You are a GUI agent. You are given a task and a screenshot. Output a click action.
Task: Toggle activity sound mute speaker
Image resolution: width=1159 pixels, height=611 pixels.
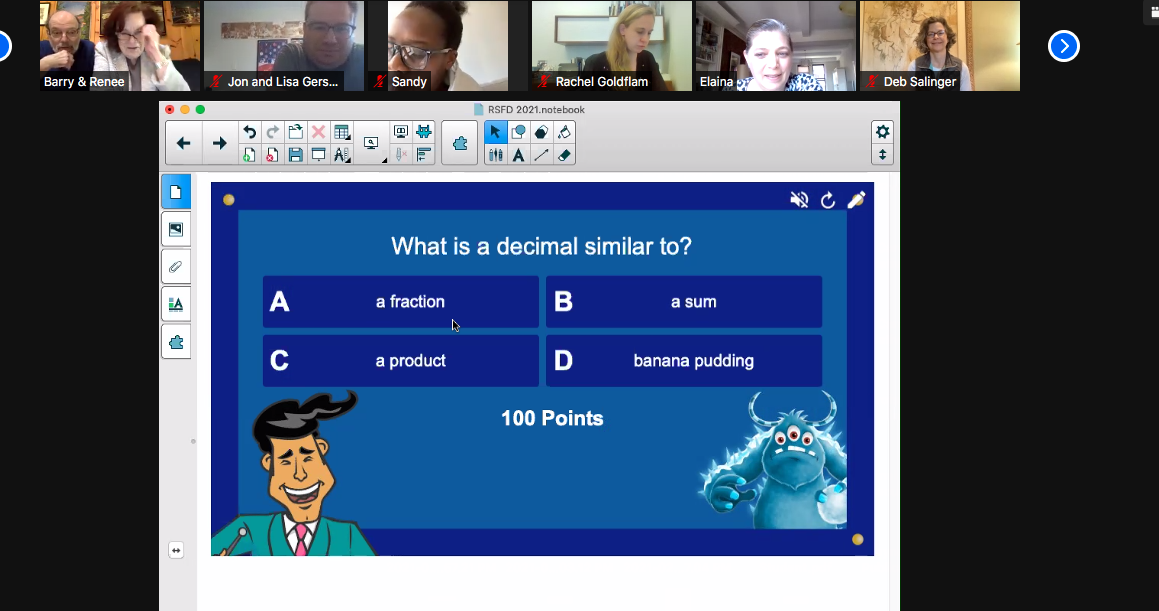pyautogui.click(x=799, y=199)
